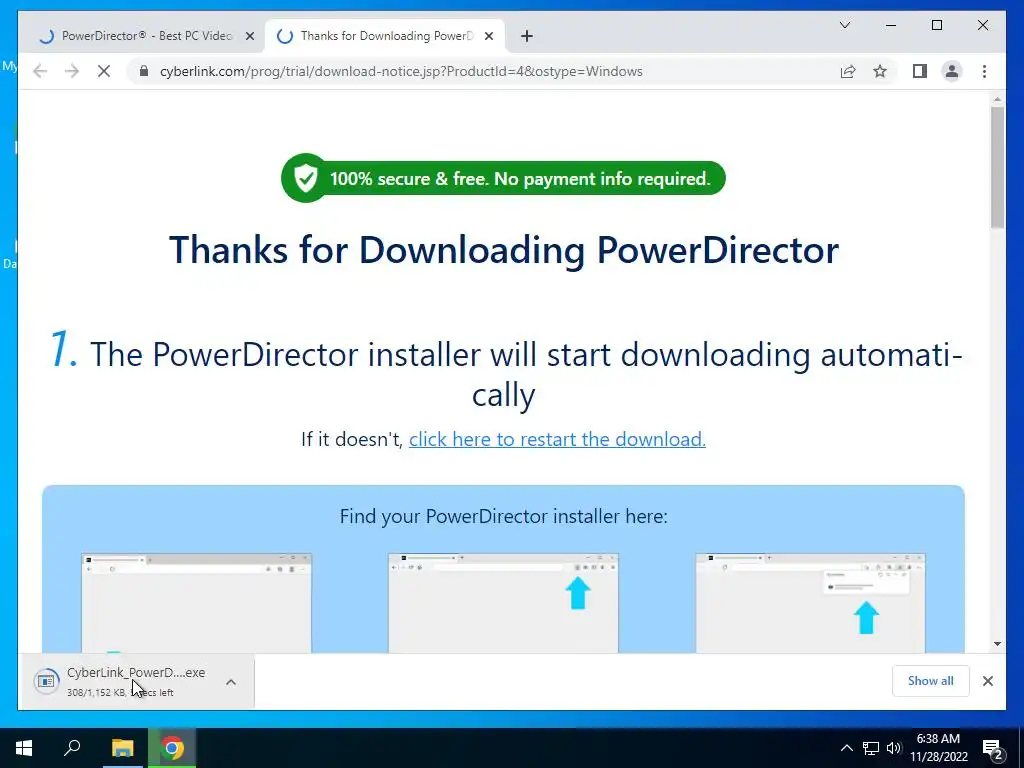The width and height of the screenshot is (1024, 768).
Task: Click the address bar URL
Action: pos(401,71)
